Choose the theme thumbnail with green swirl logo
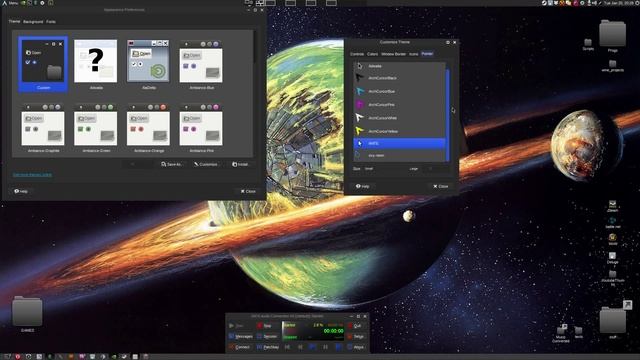This screenshot has width=640, height=360. [x=148, y=64]
